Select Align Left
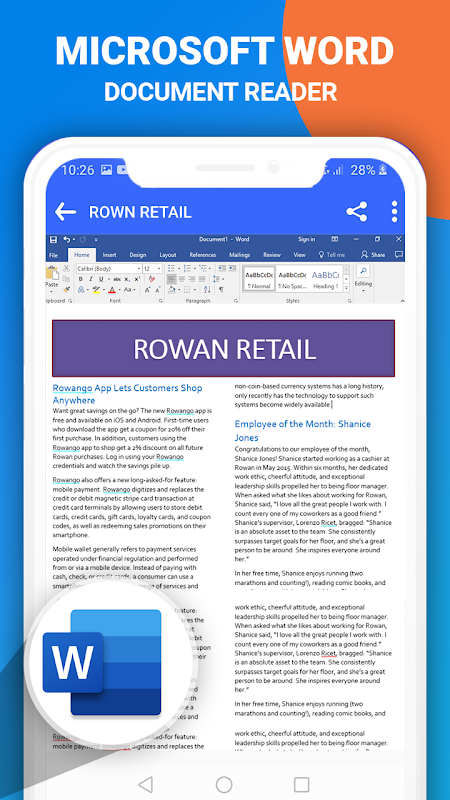The image size is (450, 800). [x=171, y=279]
